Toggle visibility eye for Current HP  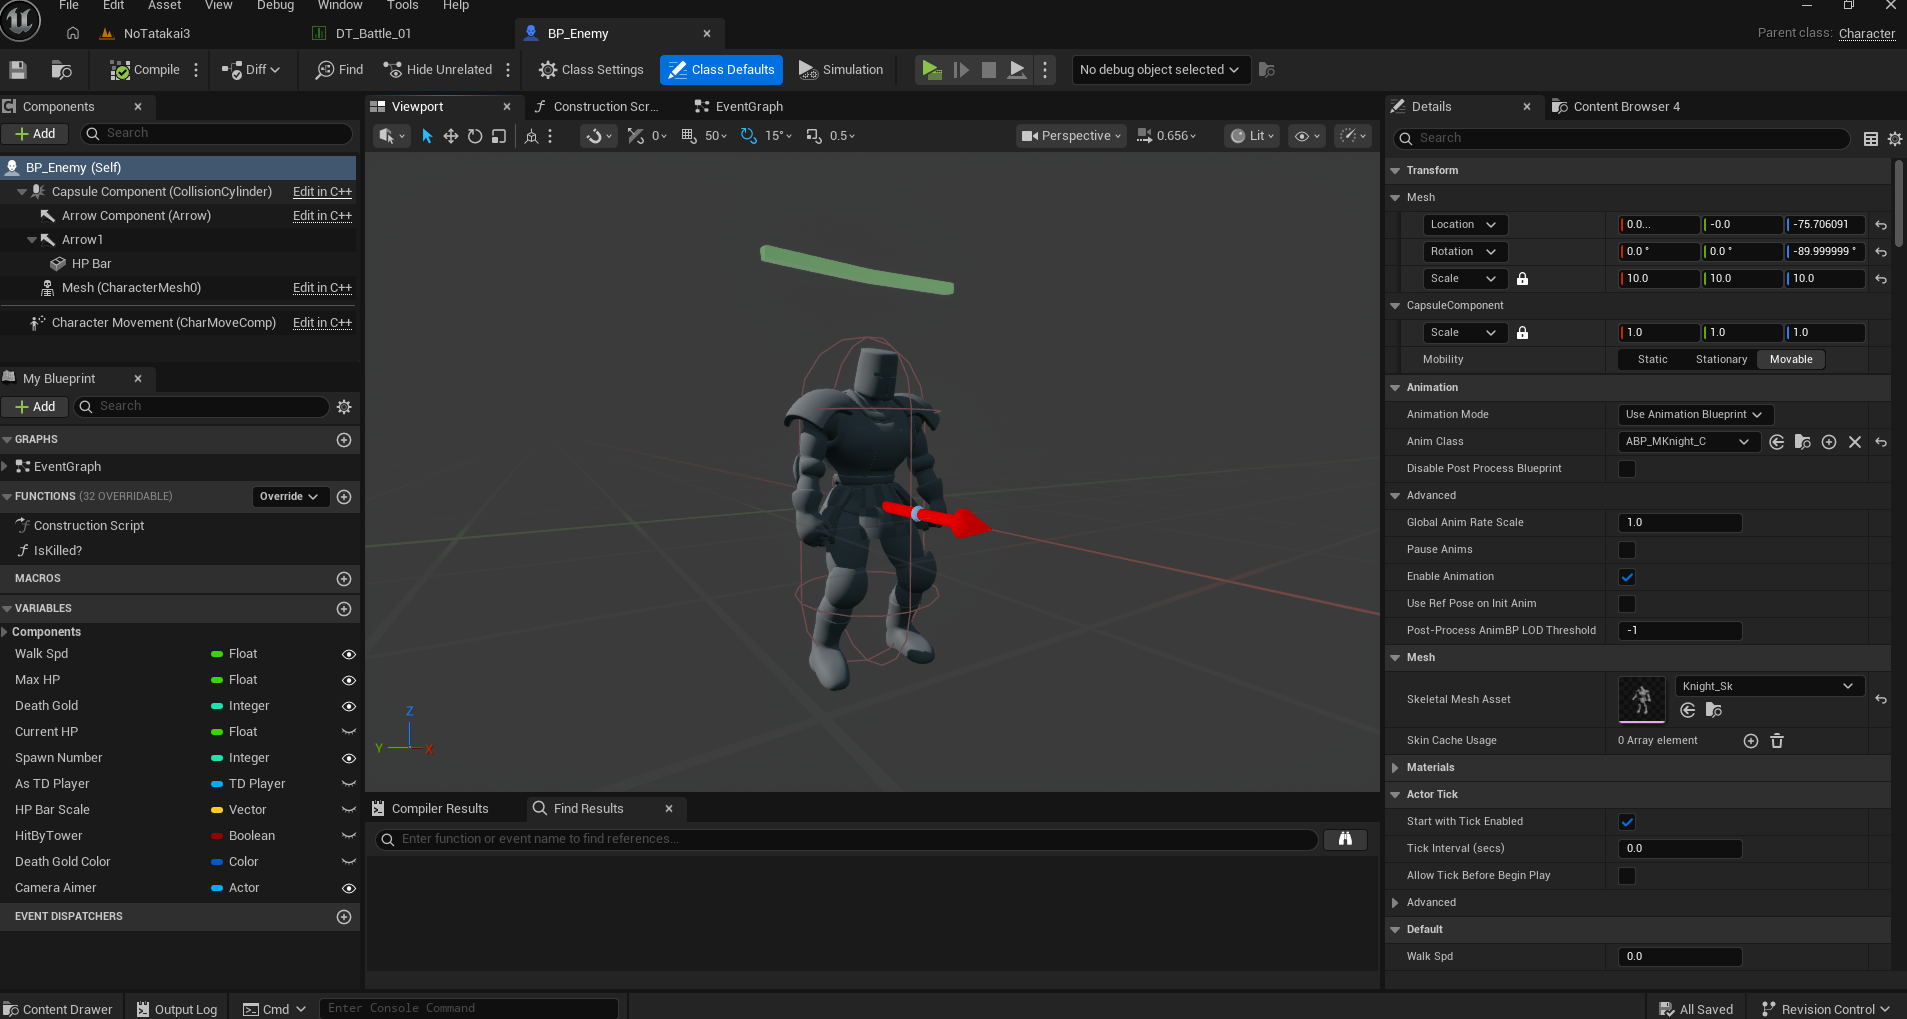[x=349, y=733]
